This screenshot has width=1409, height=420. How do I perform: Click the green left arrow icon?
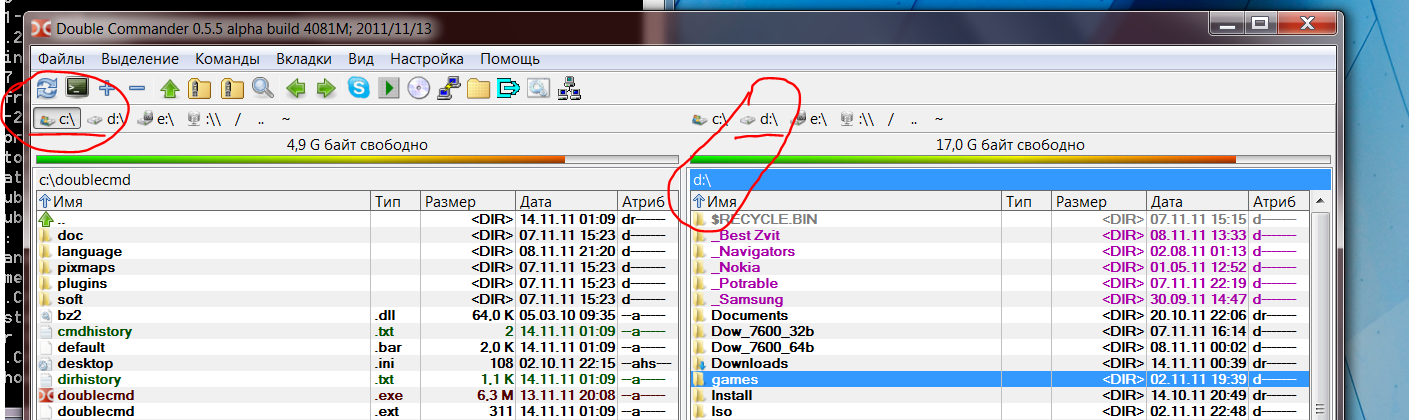pos(295,88)
